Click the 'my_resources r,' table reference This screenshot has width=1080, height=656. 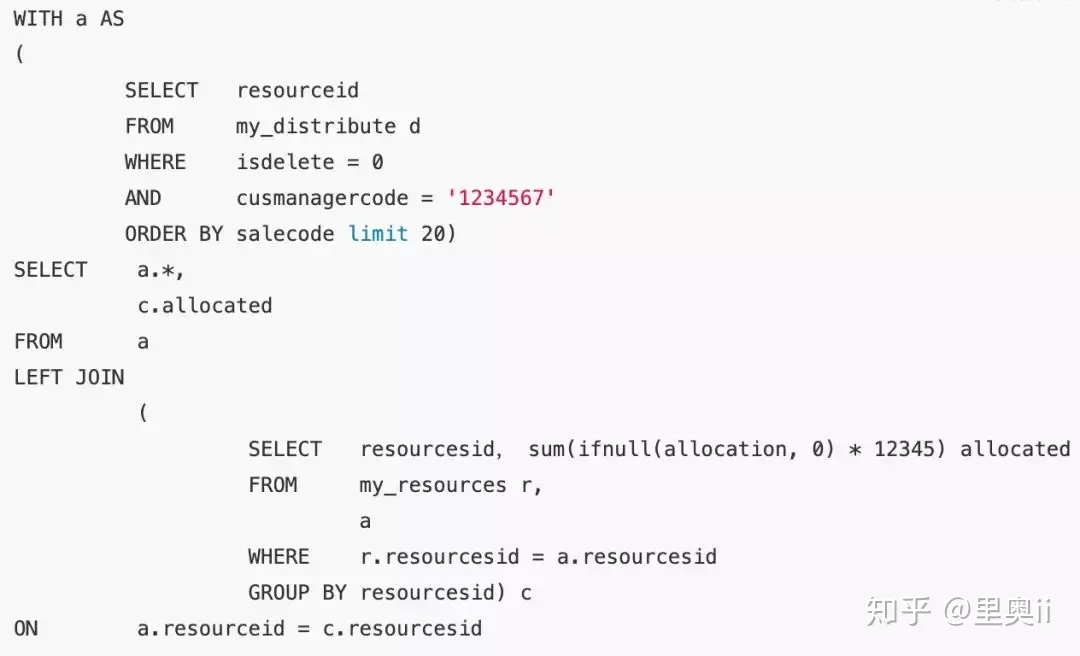tap(450, 485)
